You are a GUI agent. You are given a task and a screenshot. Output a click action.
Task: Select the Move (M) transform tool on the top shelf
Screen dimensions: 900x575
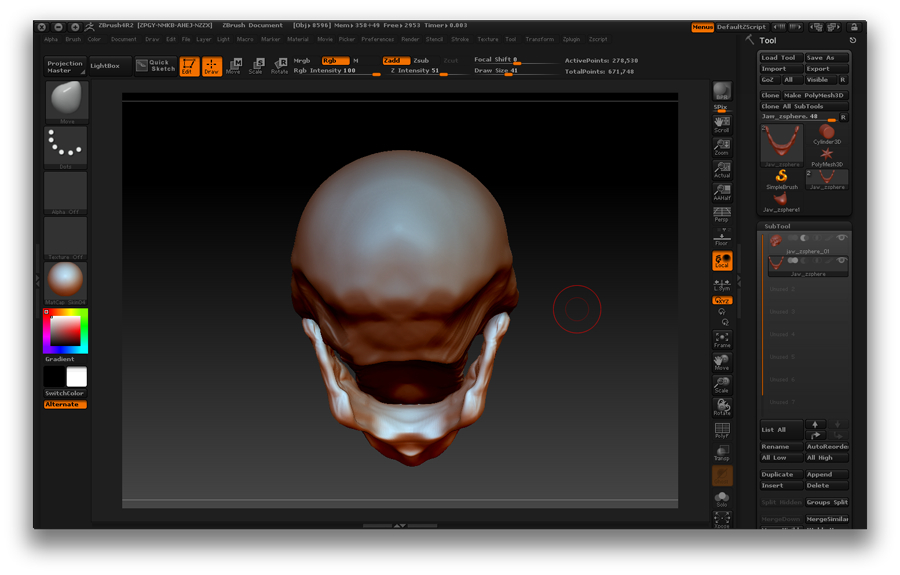tap(234, 66)
